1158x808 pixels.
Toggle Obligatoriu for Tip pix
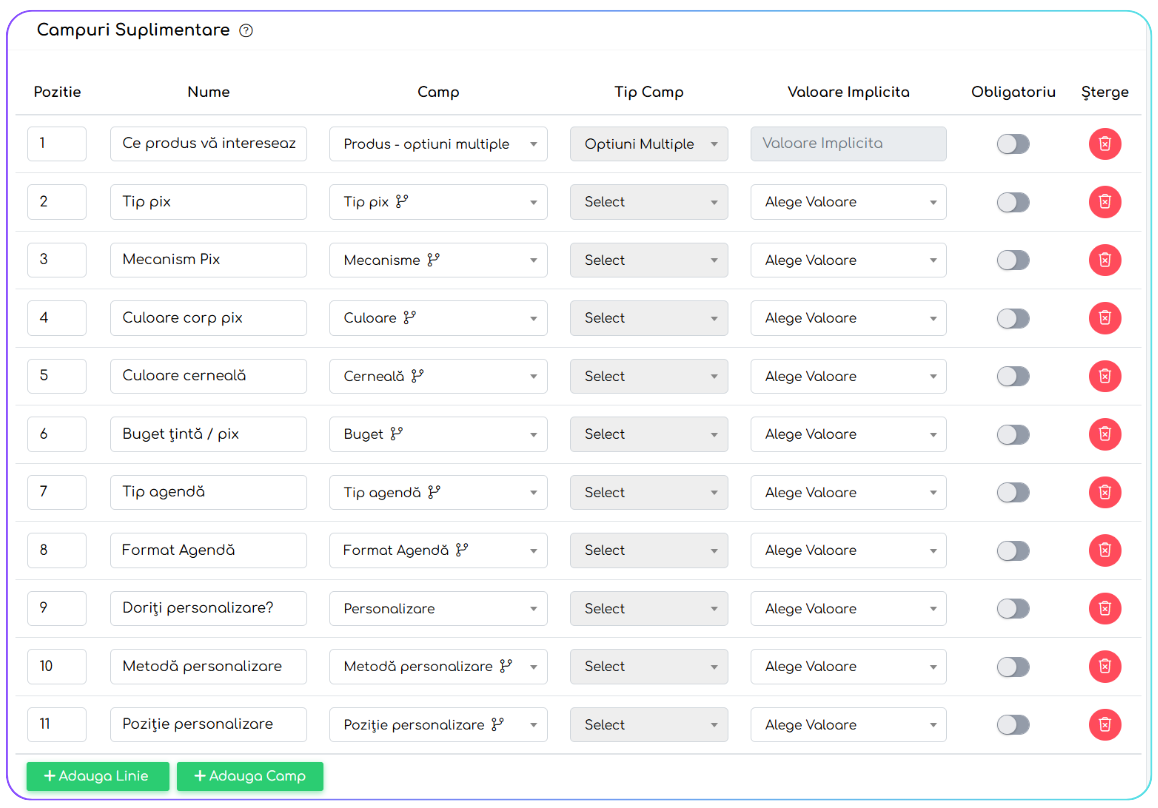pyautogui.click(x=1013, y=202)
